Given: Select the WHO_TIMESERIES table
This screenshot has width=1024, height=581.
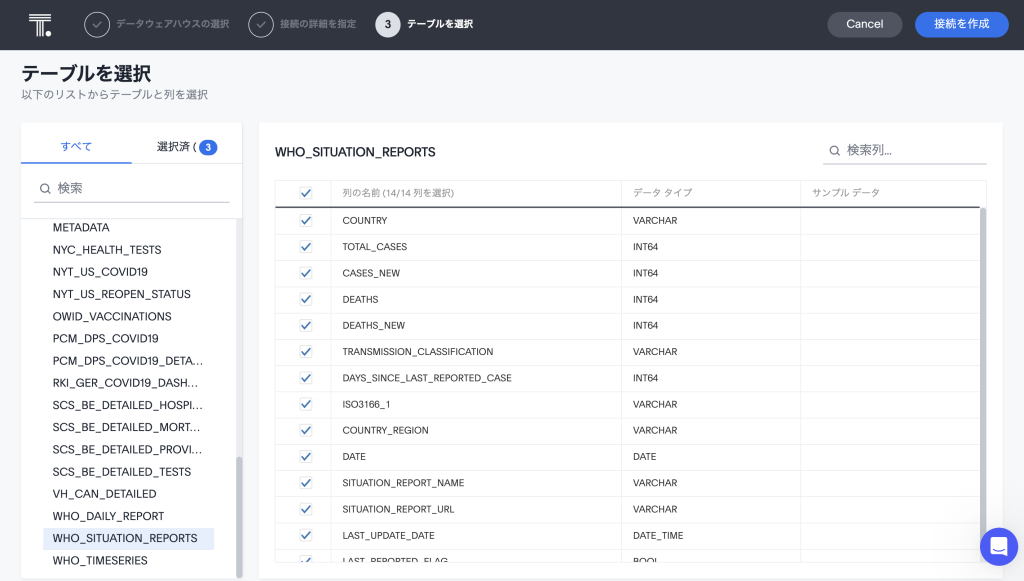Looking at the screenshot, I should [x=100, y=561].
